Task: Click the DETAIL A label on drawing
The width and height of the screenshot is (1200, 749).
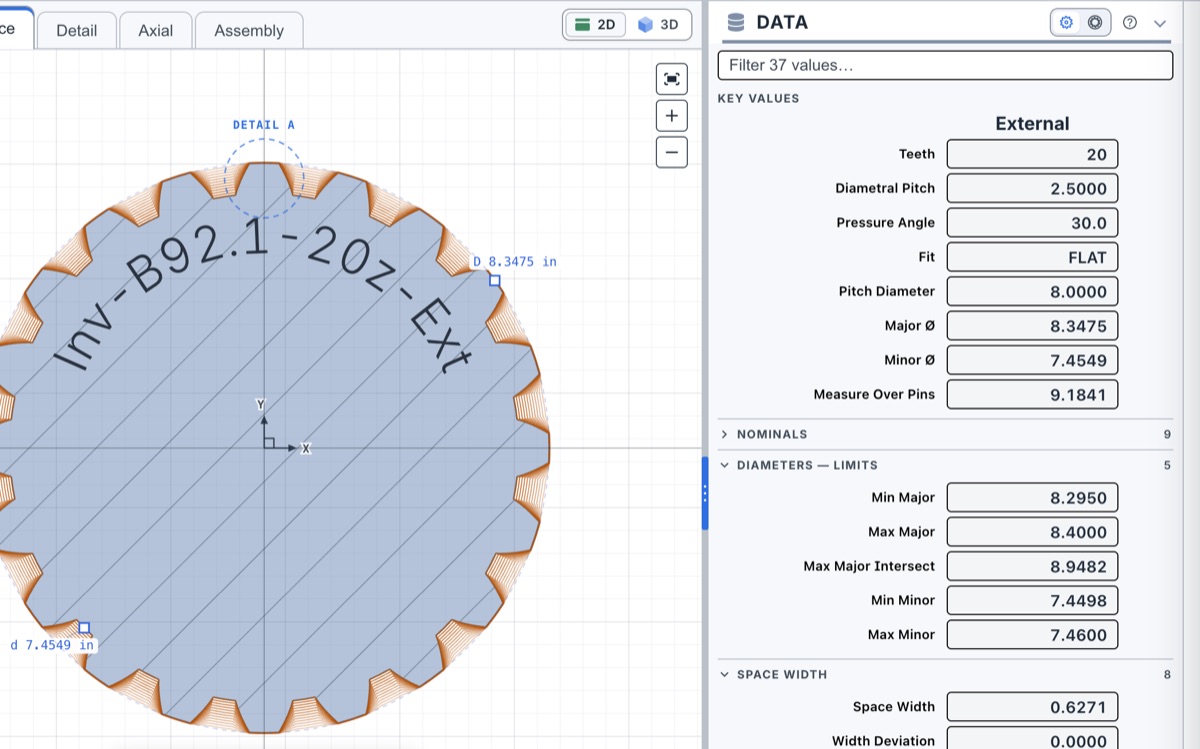Action: tap(264, 125)
